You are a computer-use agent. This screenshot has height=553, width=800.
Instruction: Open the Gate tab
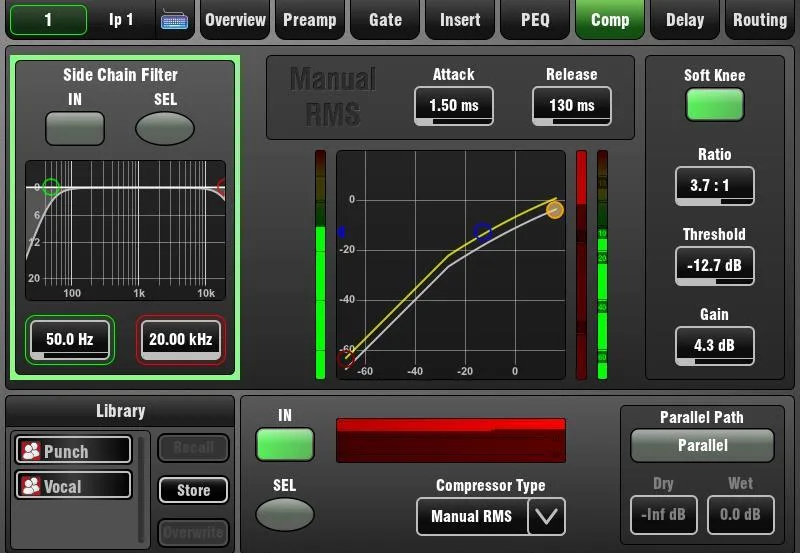pyautogui.click(x=385, y=20)
